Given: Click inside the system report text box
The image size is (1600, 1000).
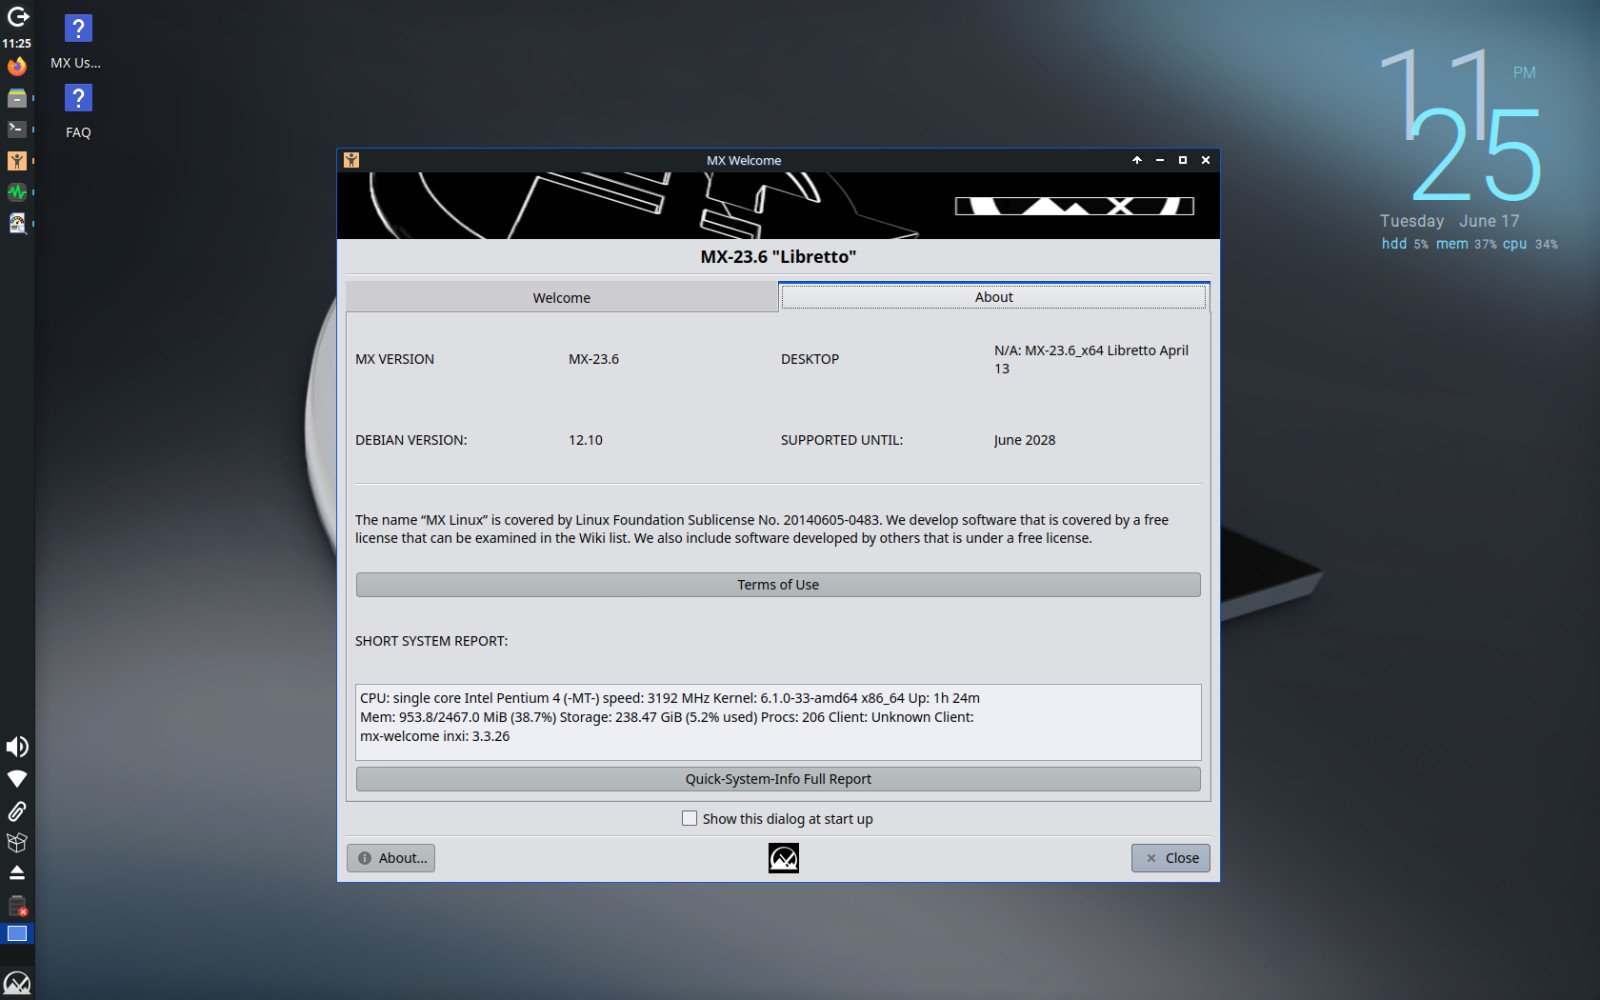Looking at the screenshot, I should (778, 722).
